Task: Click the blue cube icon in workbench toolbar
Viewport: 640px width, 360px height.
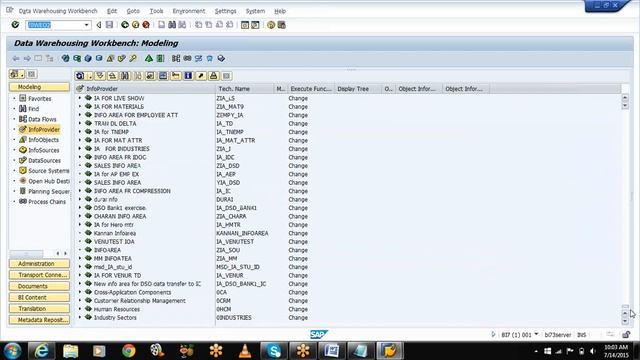Action: [x=88, y=59]
